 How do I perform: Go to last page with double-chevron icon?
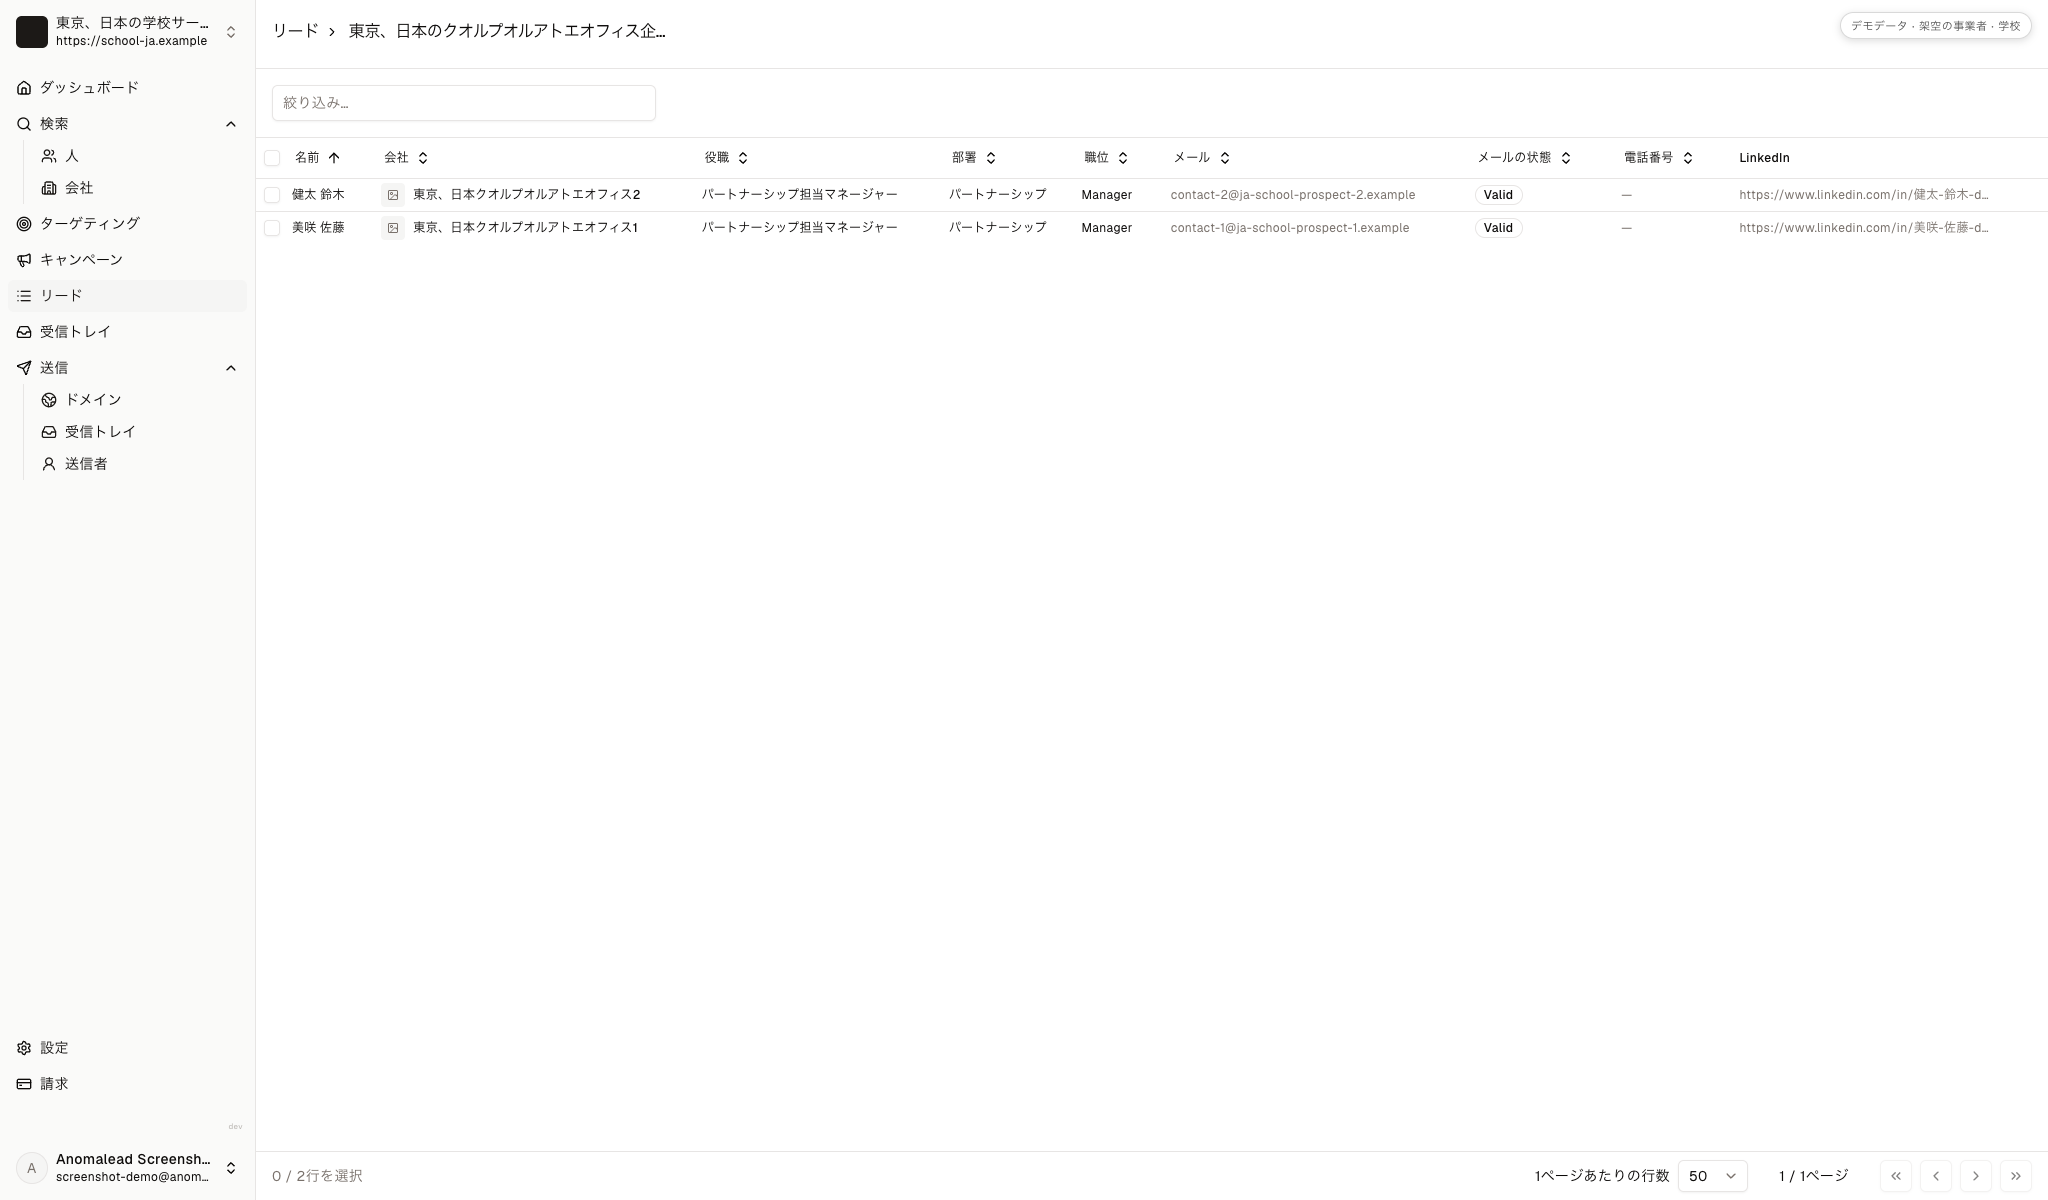click(x=2015, y=1176)
